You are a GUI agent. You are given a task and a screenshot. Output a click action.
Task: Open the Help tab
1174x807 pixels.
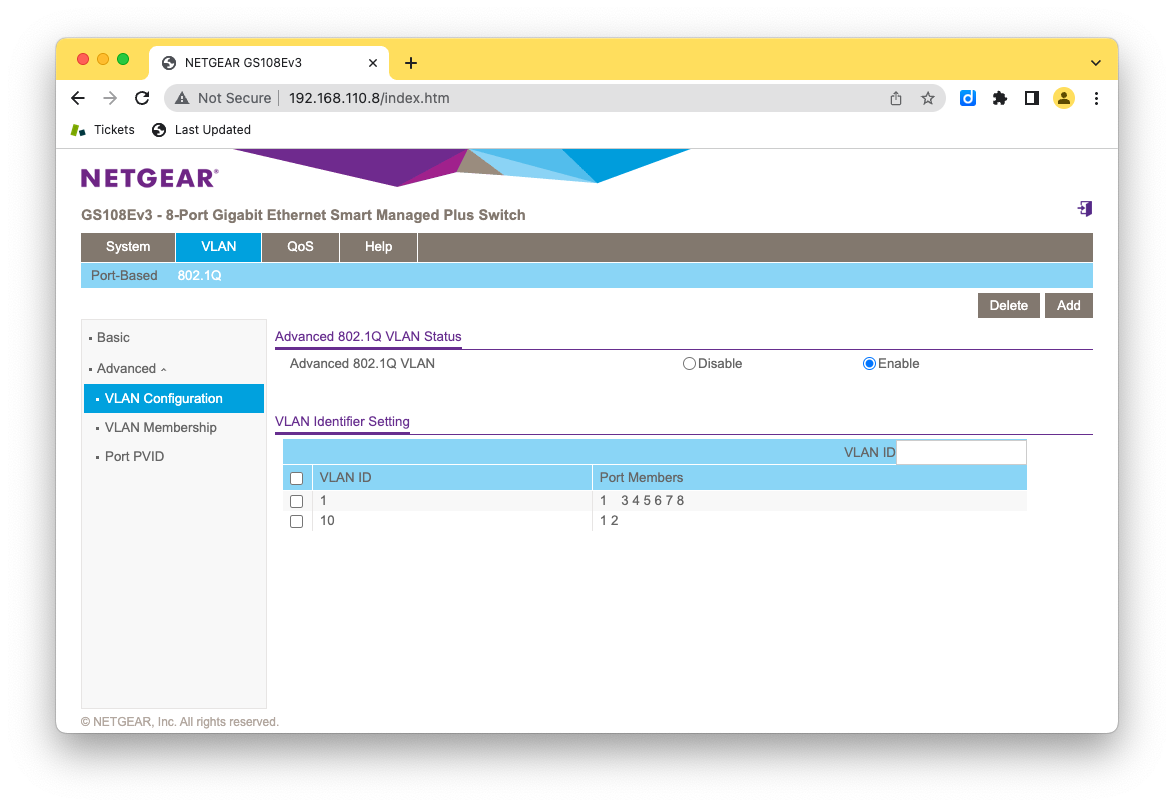click(378, 247)
